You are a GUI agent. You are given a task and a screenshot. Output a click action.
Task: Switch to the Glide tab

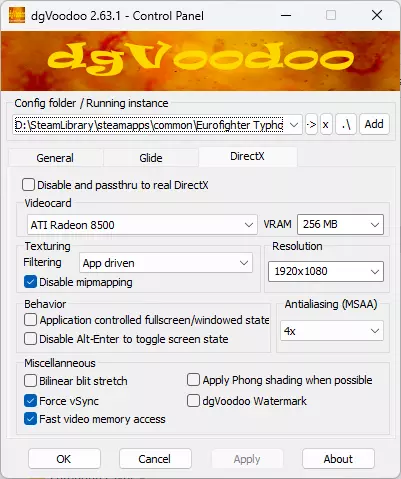pos(151,158)
